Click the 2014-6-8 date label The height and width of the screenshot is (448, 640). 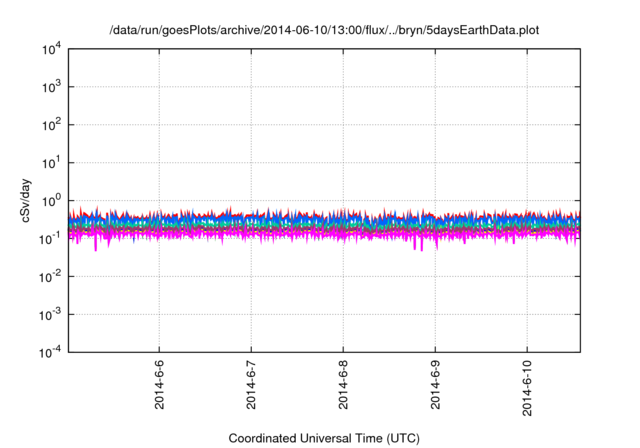pyautogui.click(x=343, y=385)
